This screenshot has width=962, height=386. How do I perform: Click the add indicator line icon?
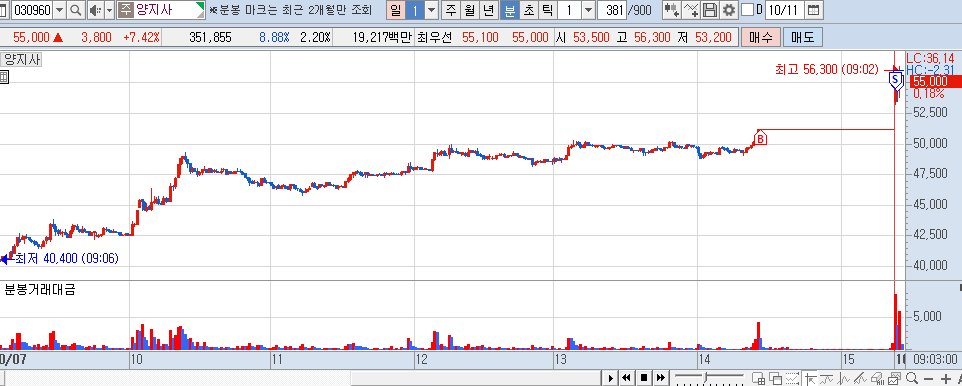(x=691, y=10)
